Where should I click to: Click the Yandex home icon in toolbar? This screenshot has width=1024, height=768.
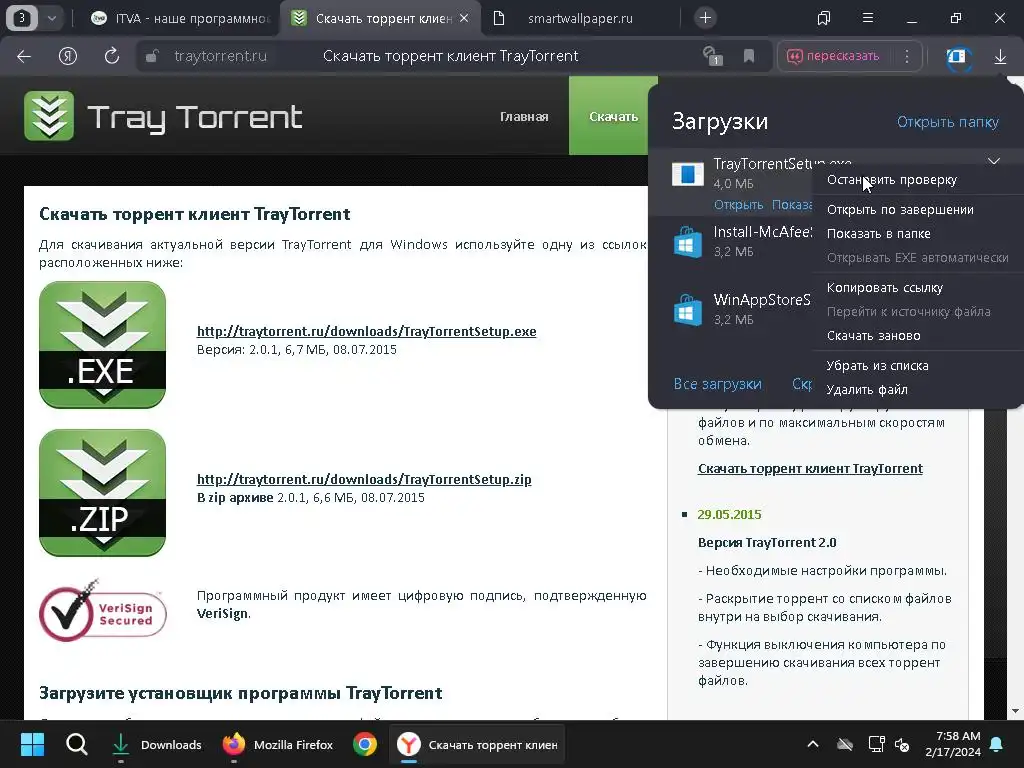click(67, 56)
